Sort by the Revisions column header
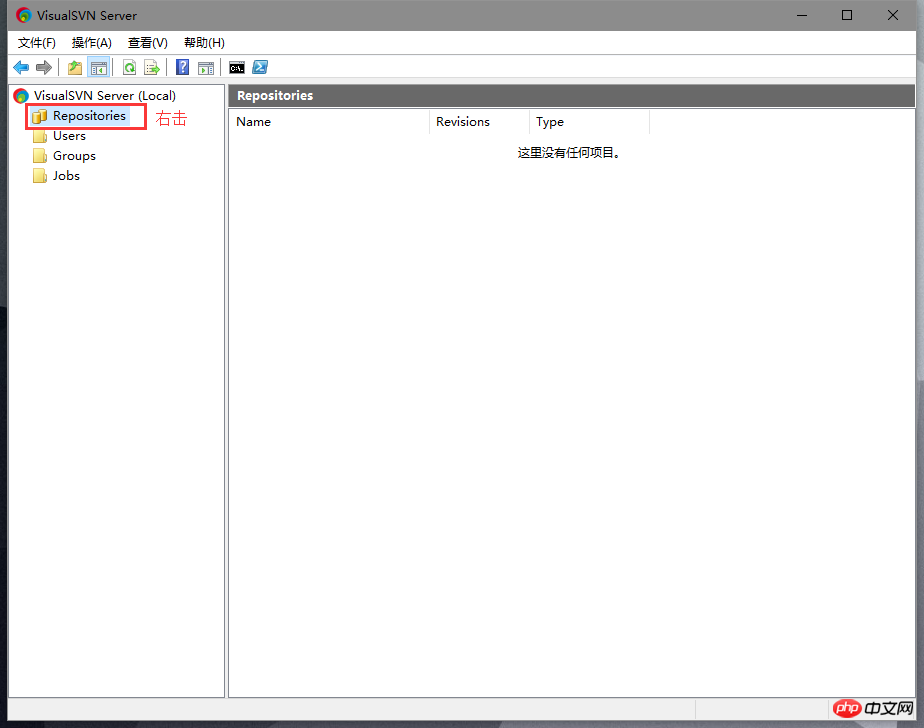 pyautogui.click(x=480, y=122)
